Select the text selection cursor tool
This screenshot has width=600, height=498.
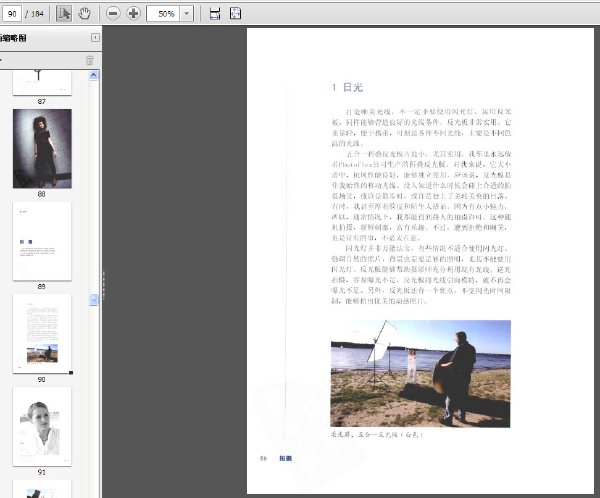point(64,14)
